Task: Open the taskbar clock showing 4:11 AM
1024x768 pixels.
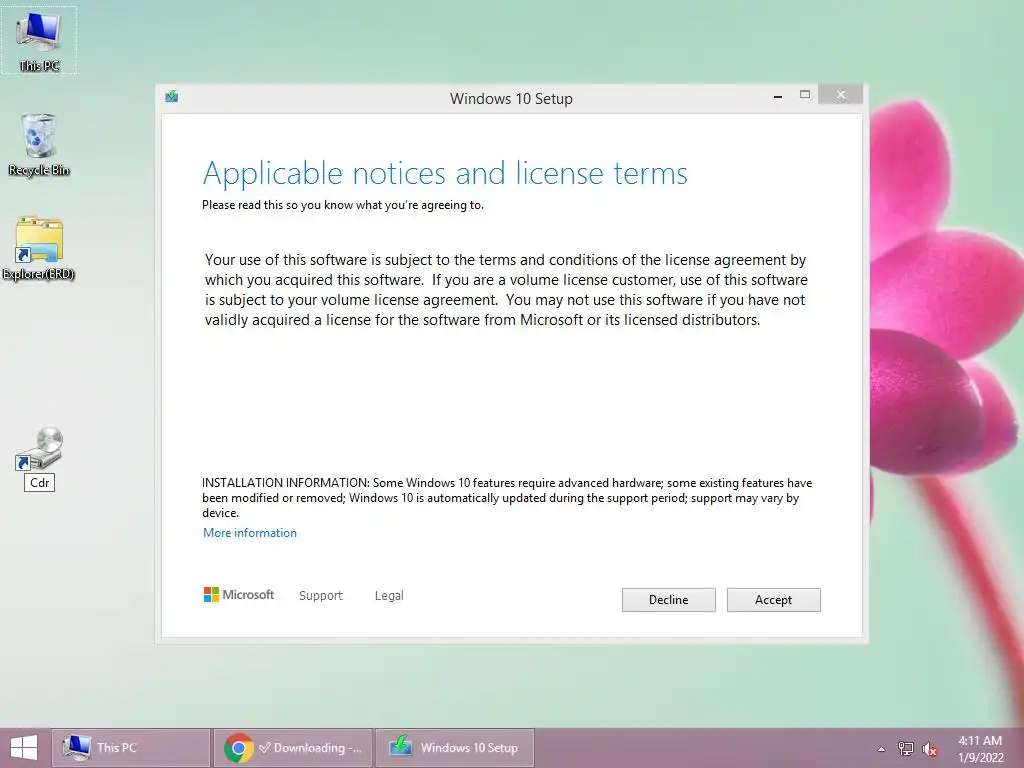Action: pos(980,748)
